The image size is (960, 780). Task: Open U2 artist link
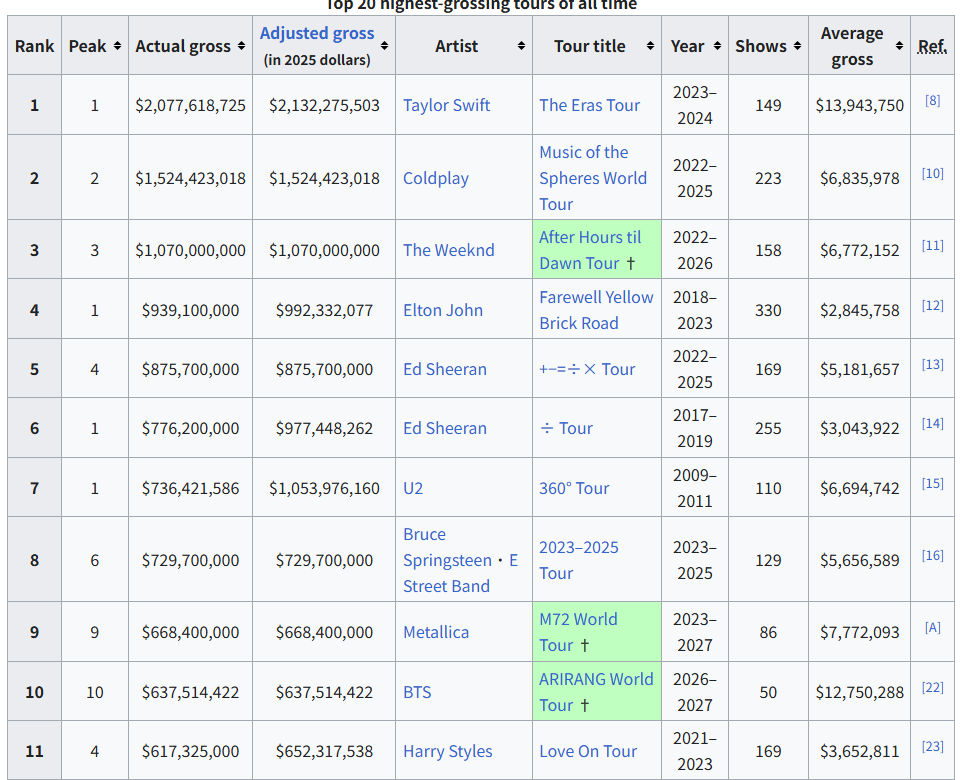point(413,488)
